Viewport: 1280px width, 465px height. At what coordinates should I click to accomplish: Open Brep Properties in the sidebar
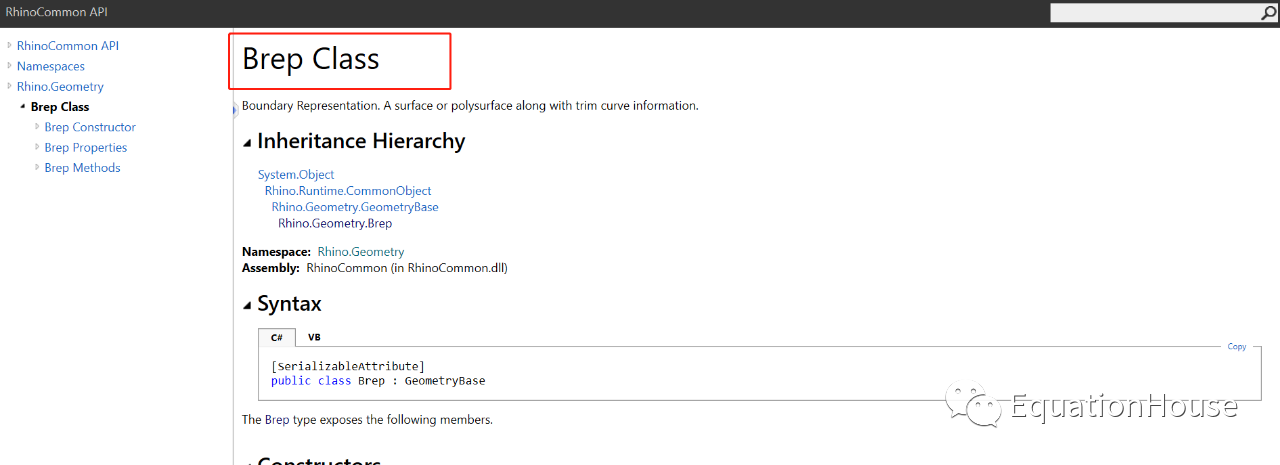point(86,147)
